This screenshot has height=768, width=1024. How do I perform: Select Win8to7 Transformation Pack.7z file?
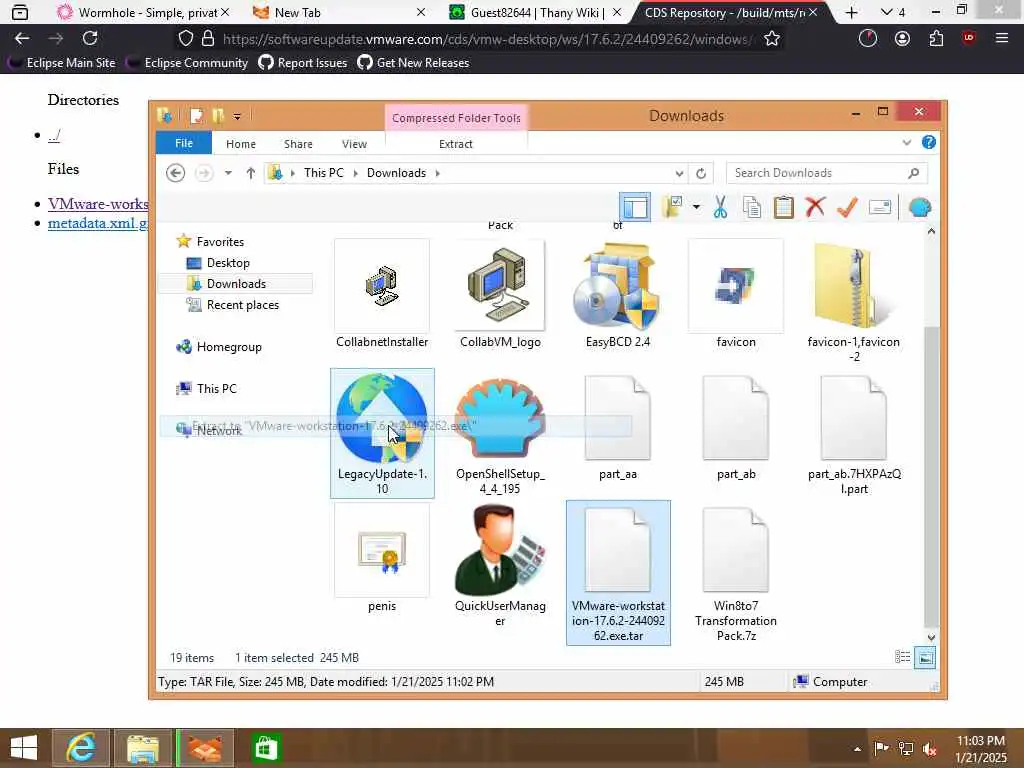click(736, 573)
